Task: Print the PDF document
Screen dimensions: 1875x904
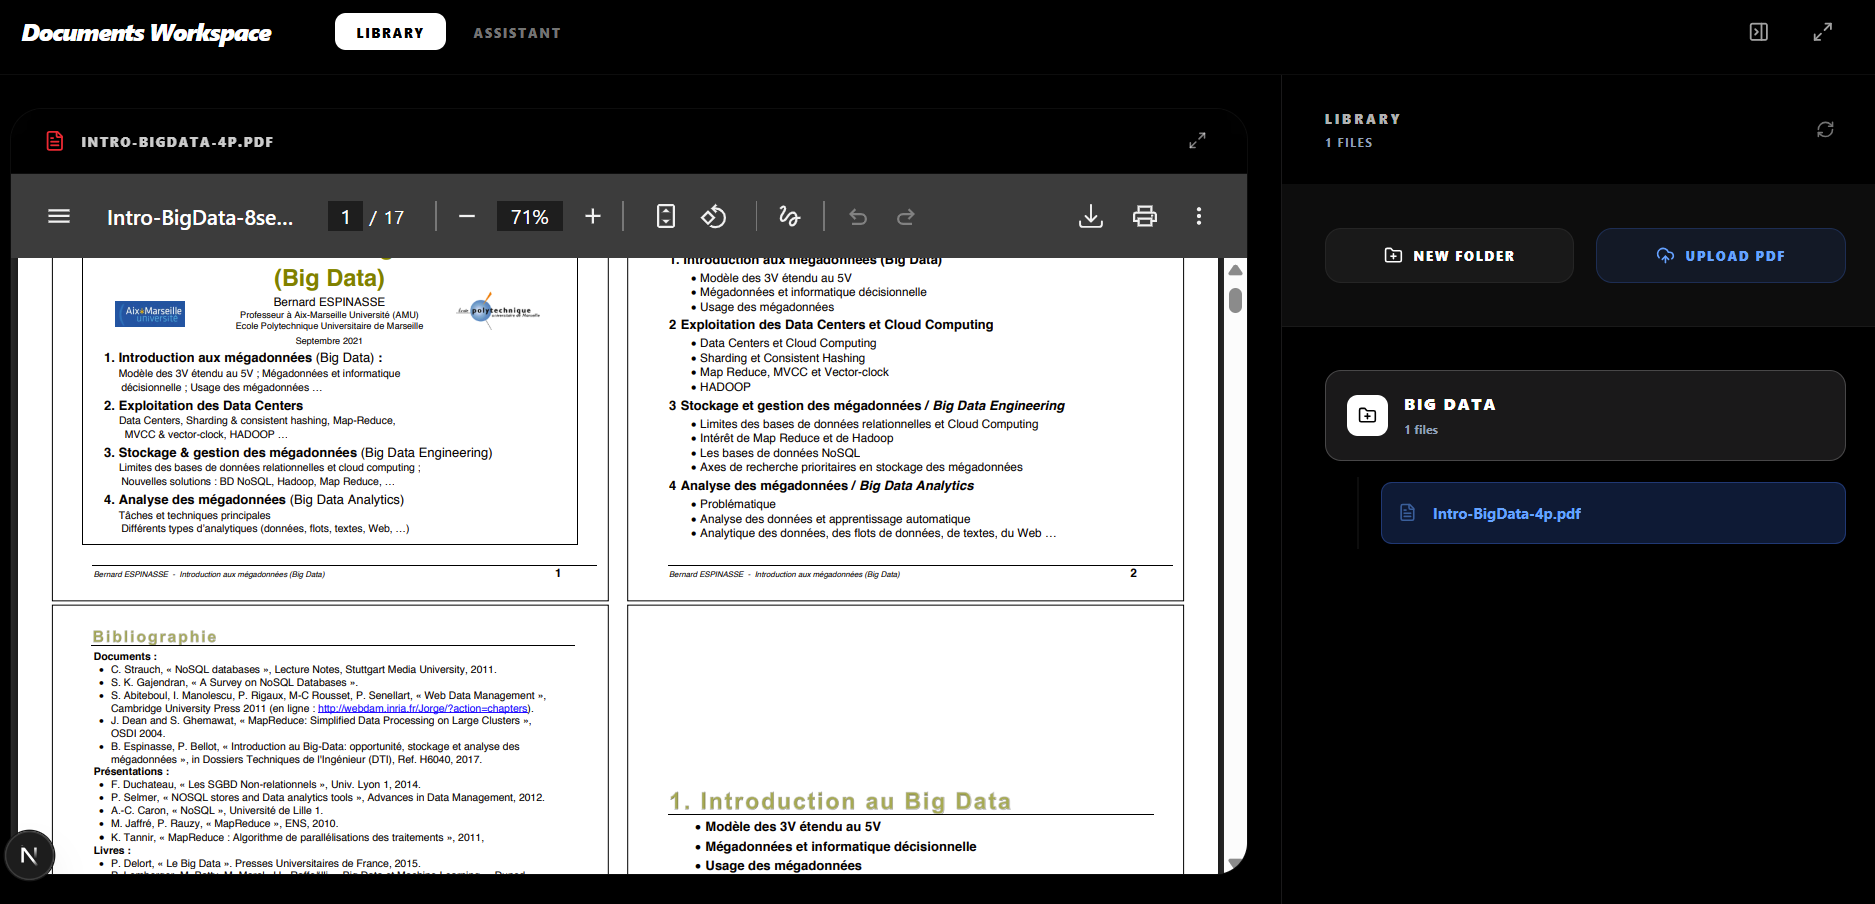Action: 1145,216
